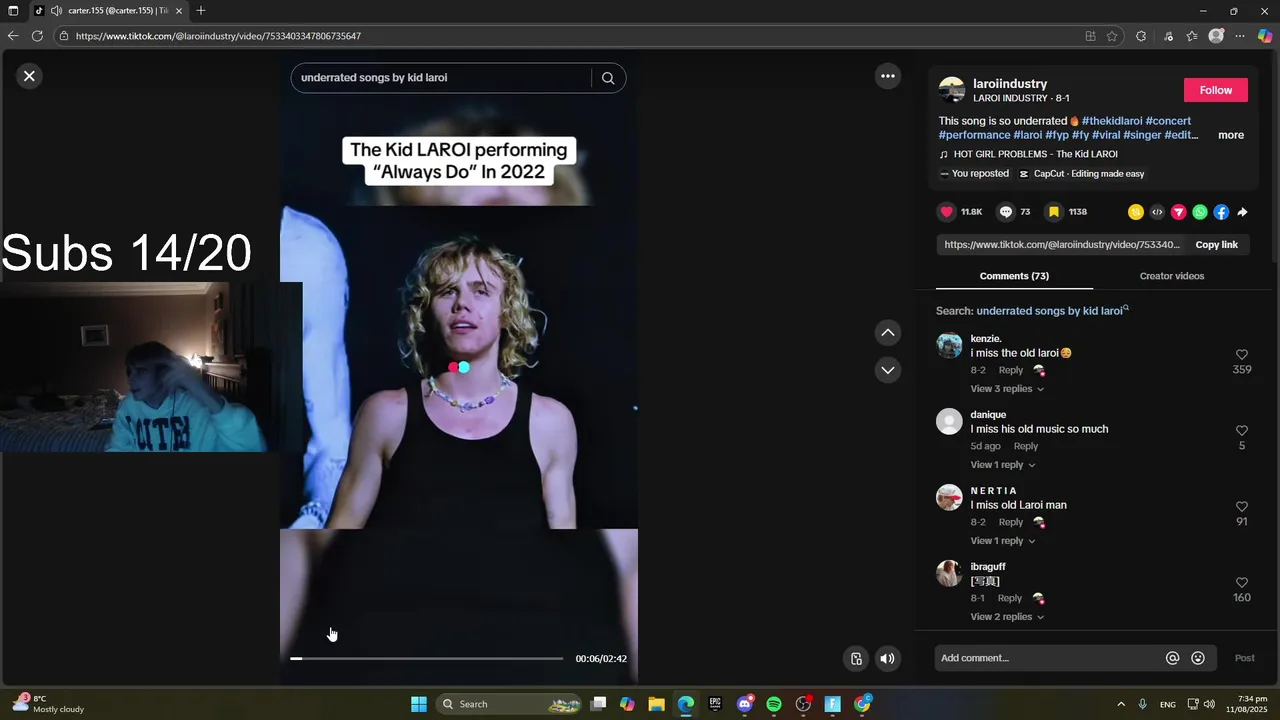The image size is (1280, 720).
Task: Like danique's comment heart
Action: pos(1242,431)
